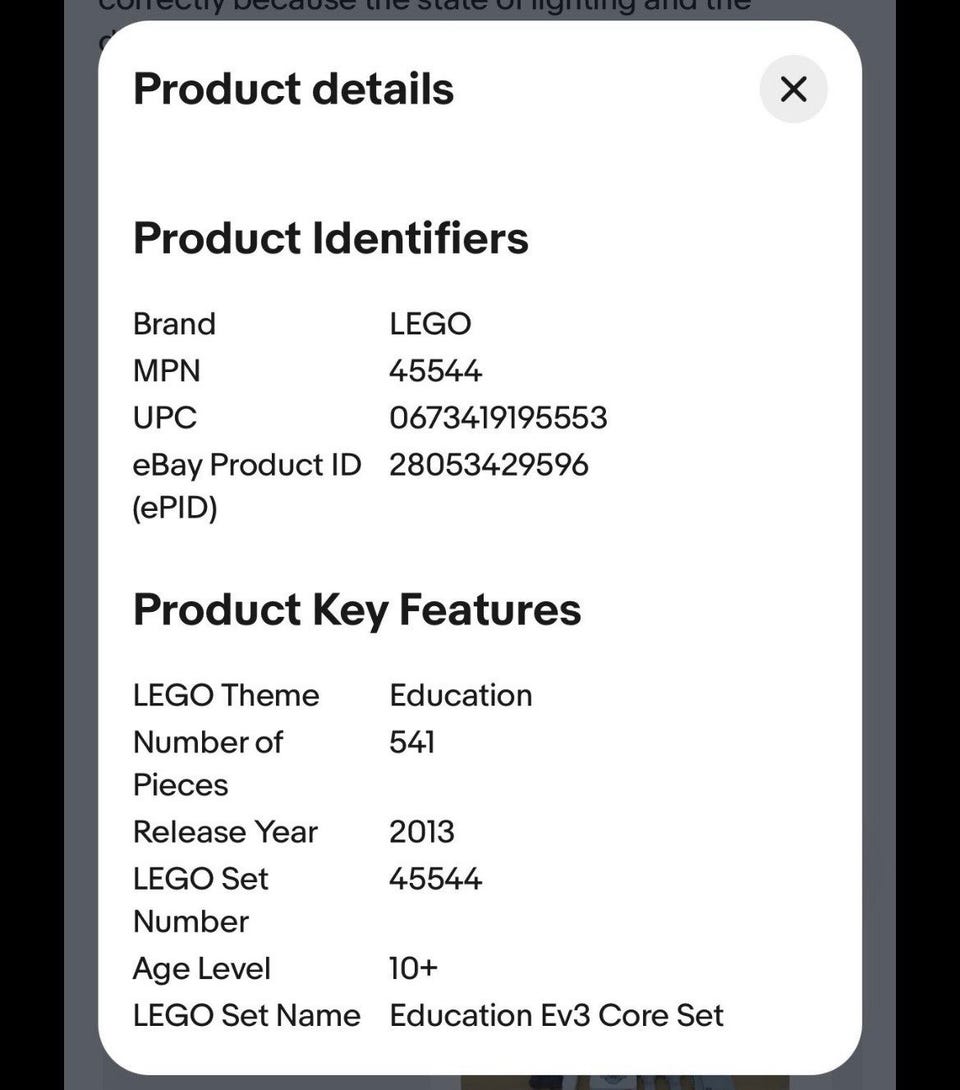Select the LEGO Set Number value 45544
Viewport: 960px width, 1090px height.
[435, 879]
